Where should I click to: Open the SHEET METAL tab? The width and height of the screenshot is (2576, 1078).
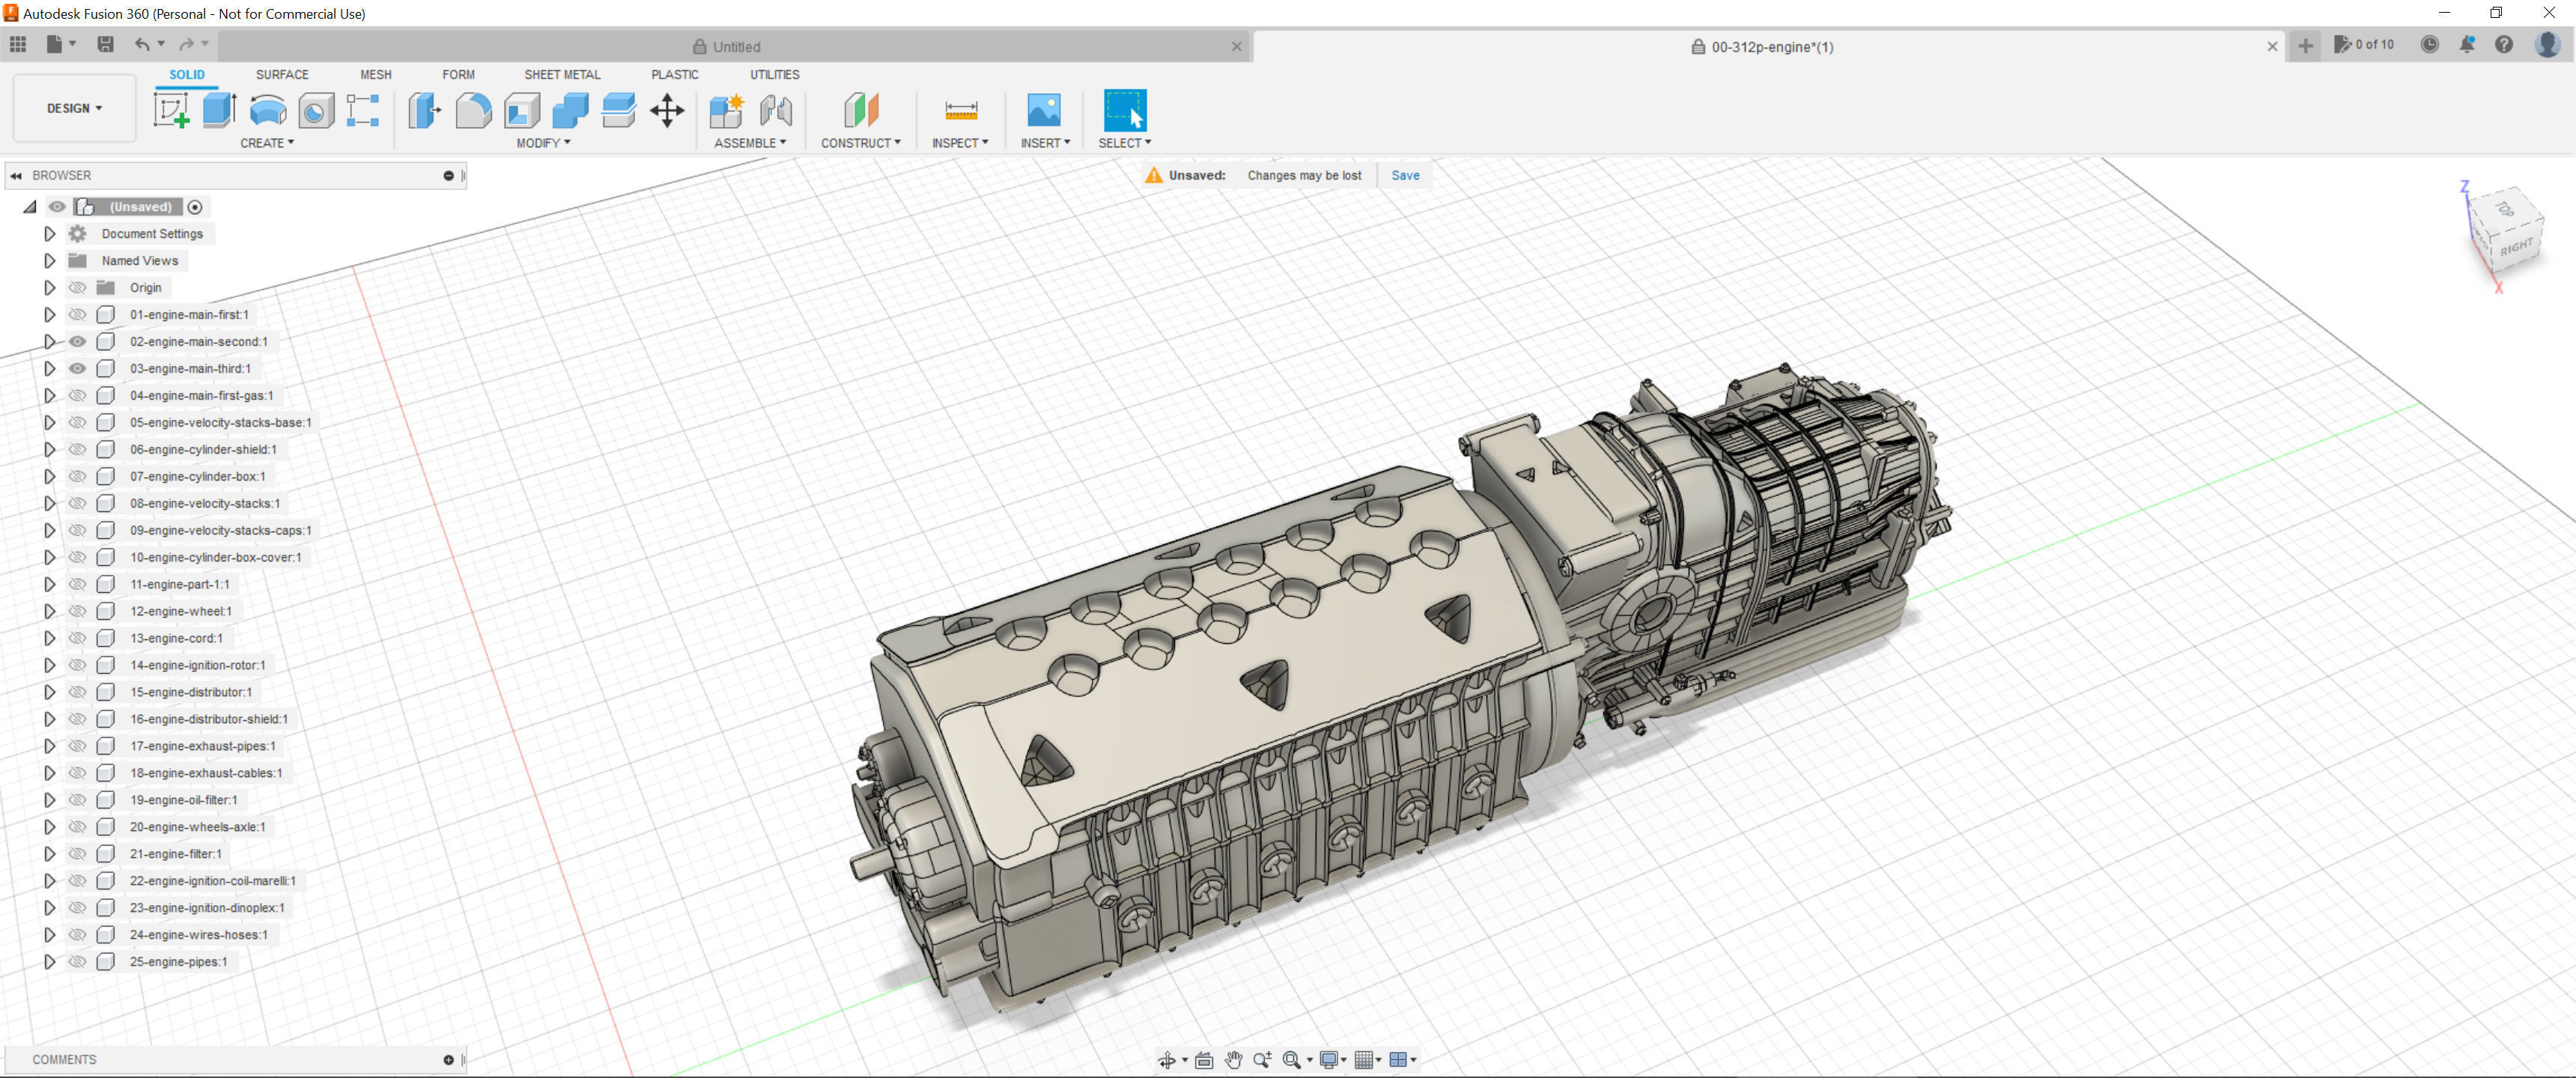coord(562,75)
